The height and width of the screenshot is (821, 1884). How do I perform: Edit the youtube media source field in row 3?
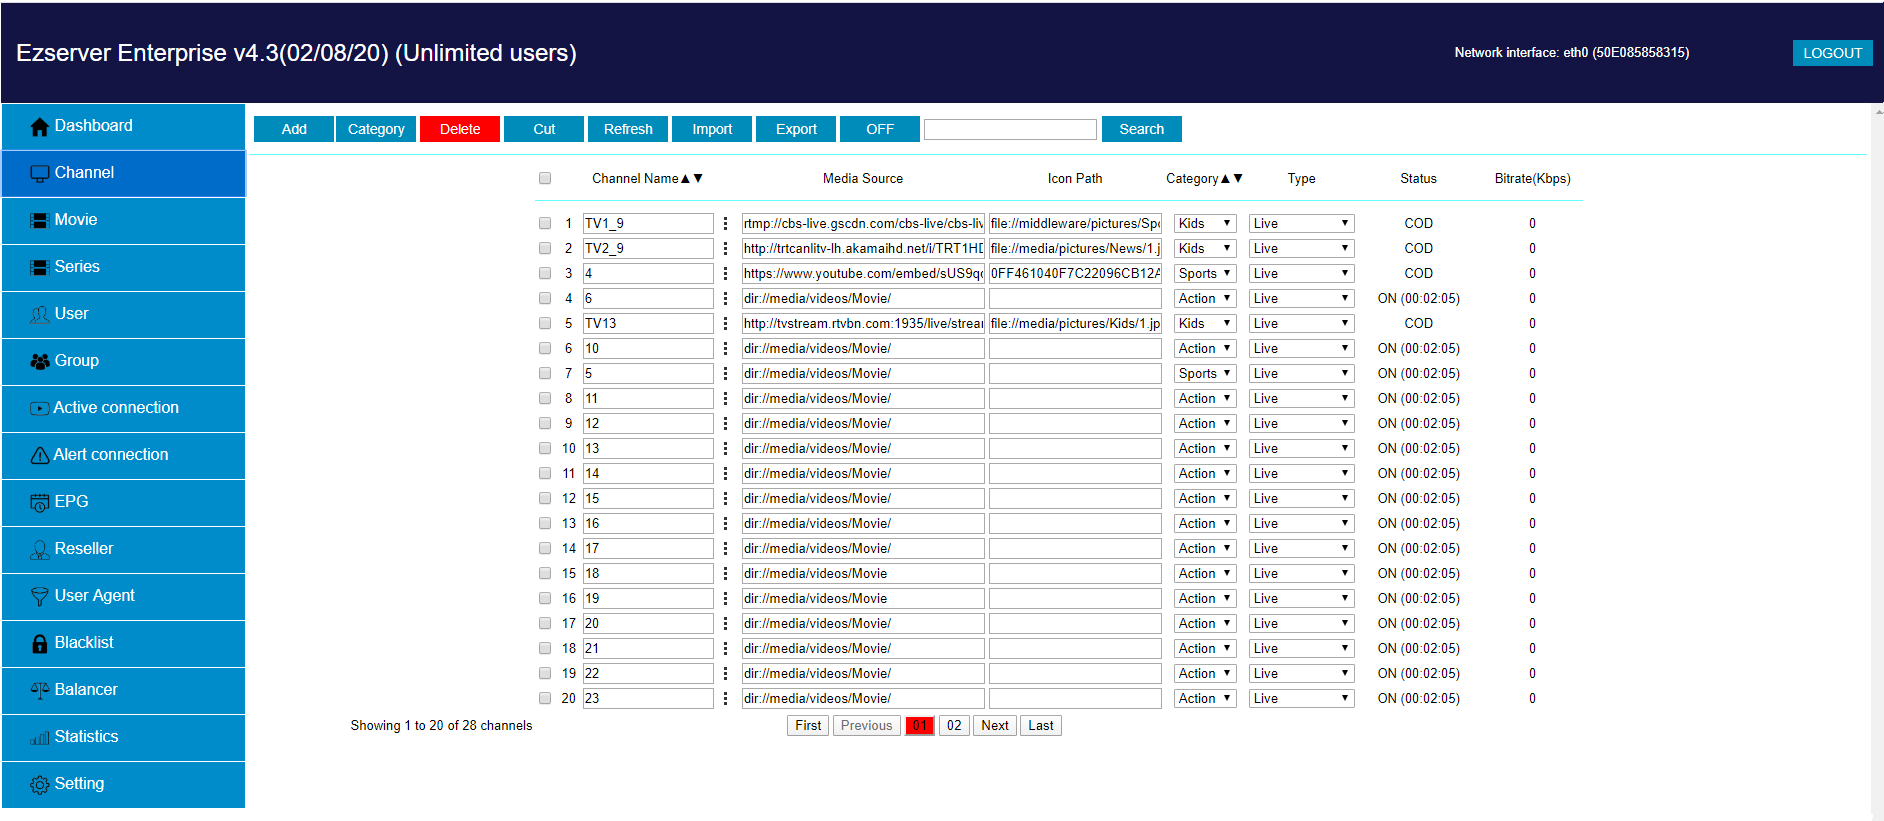(863, 273)
